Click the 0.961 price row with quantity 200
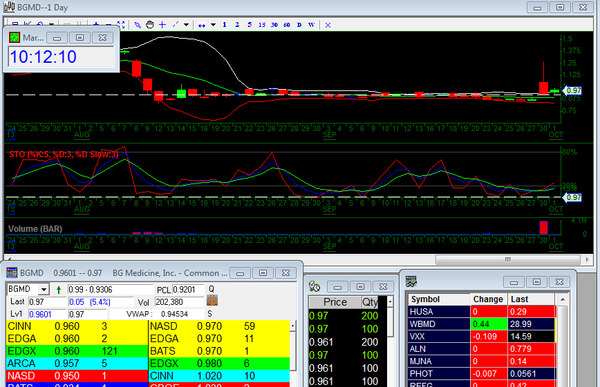The height and width of the screenshot is (387, 600). [344, 342]
